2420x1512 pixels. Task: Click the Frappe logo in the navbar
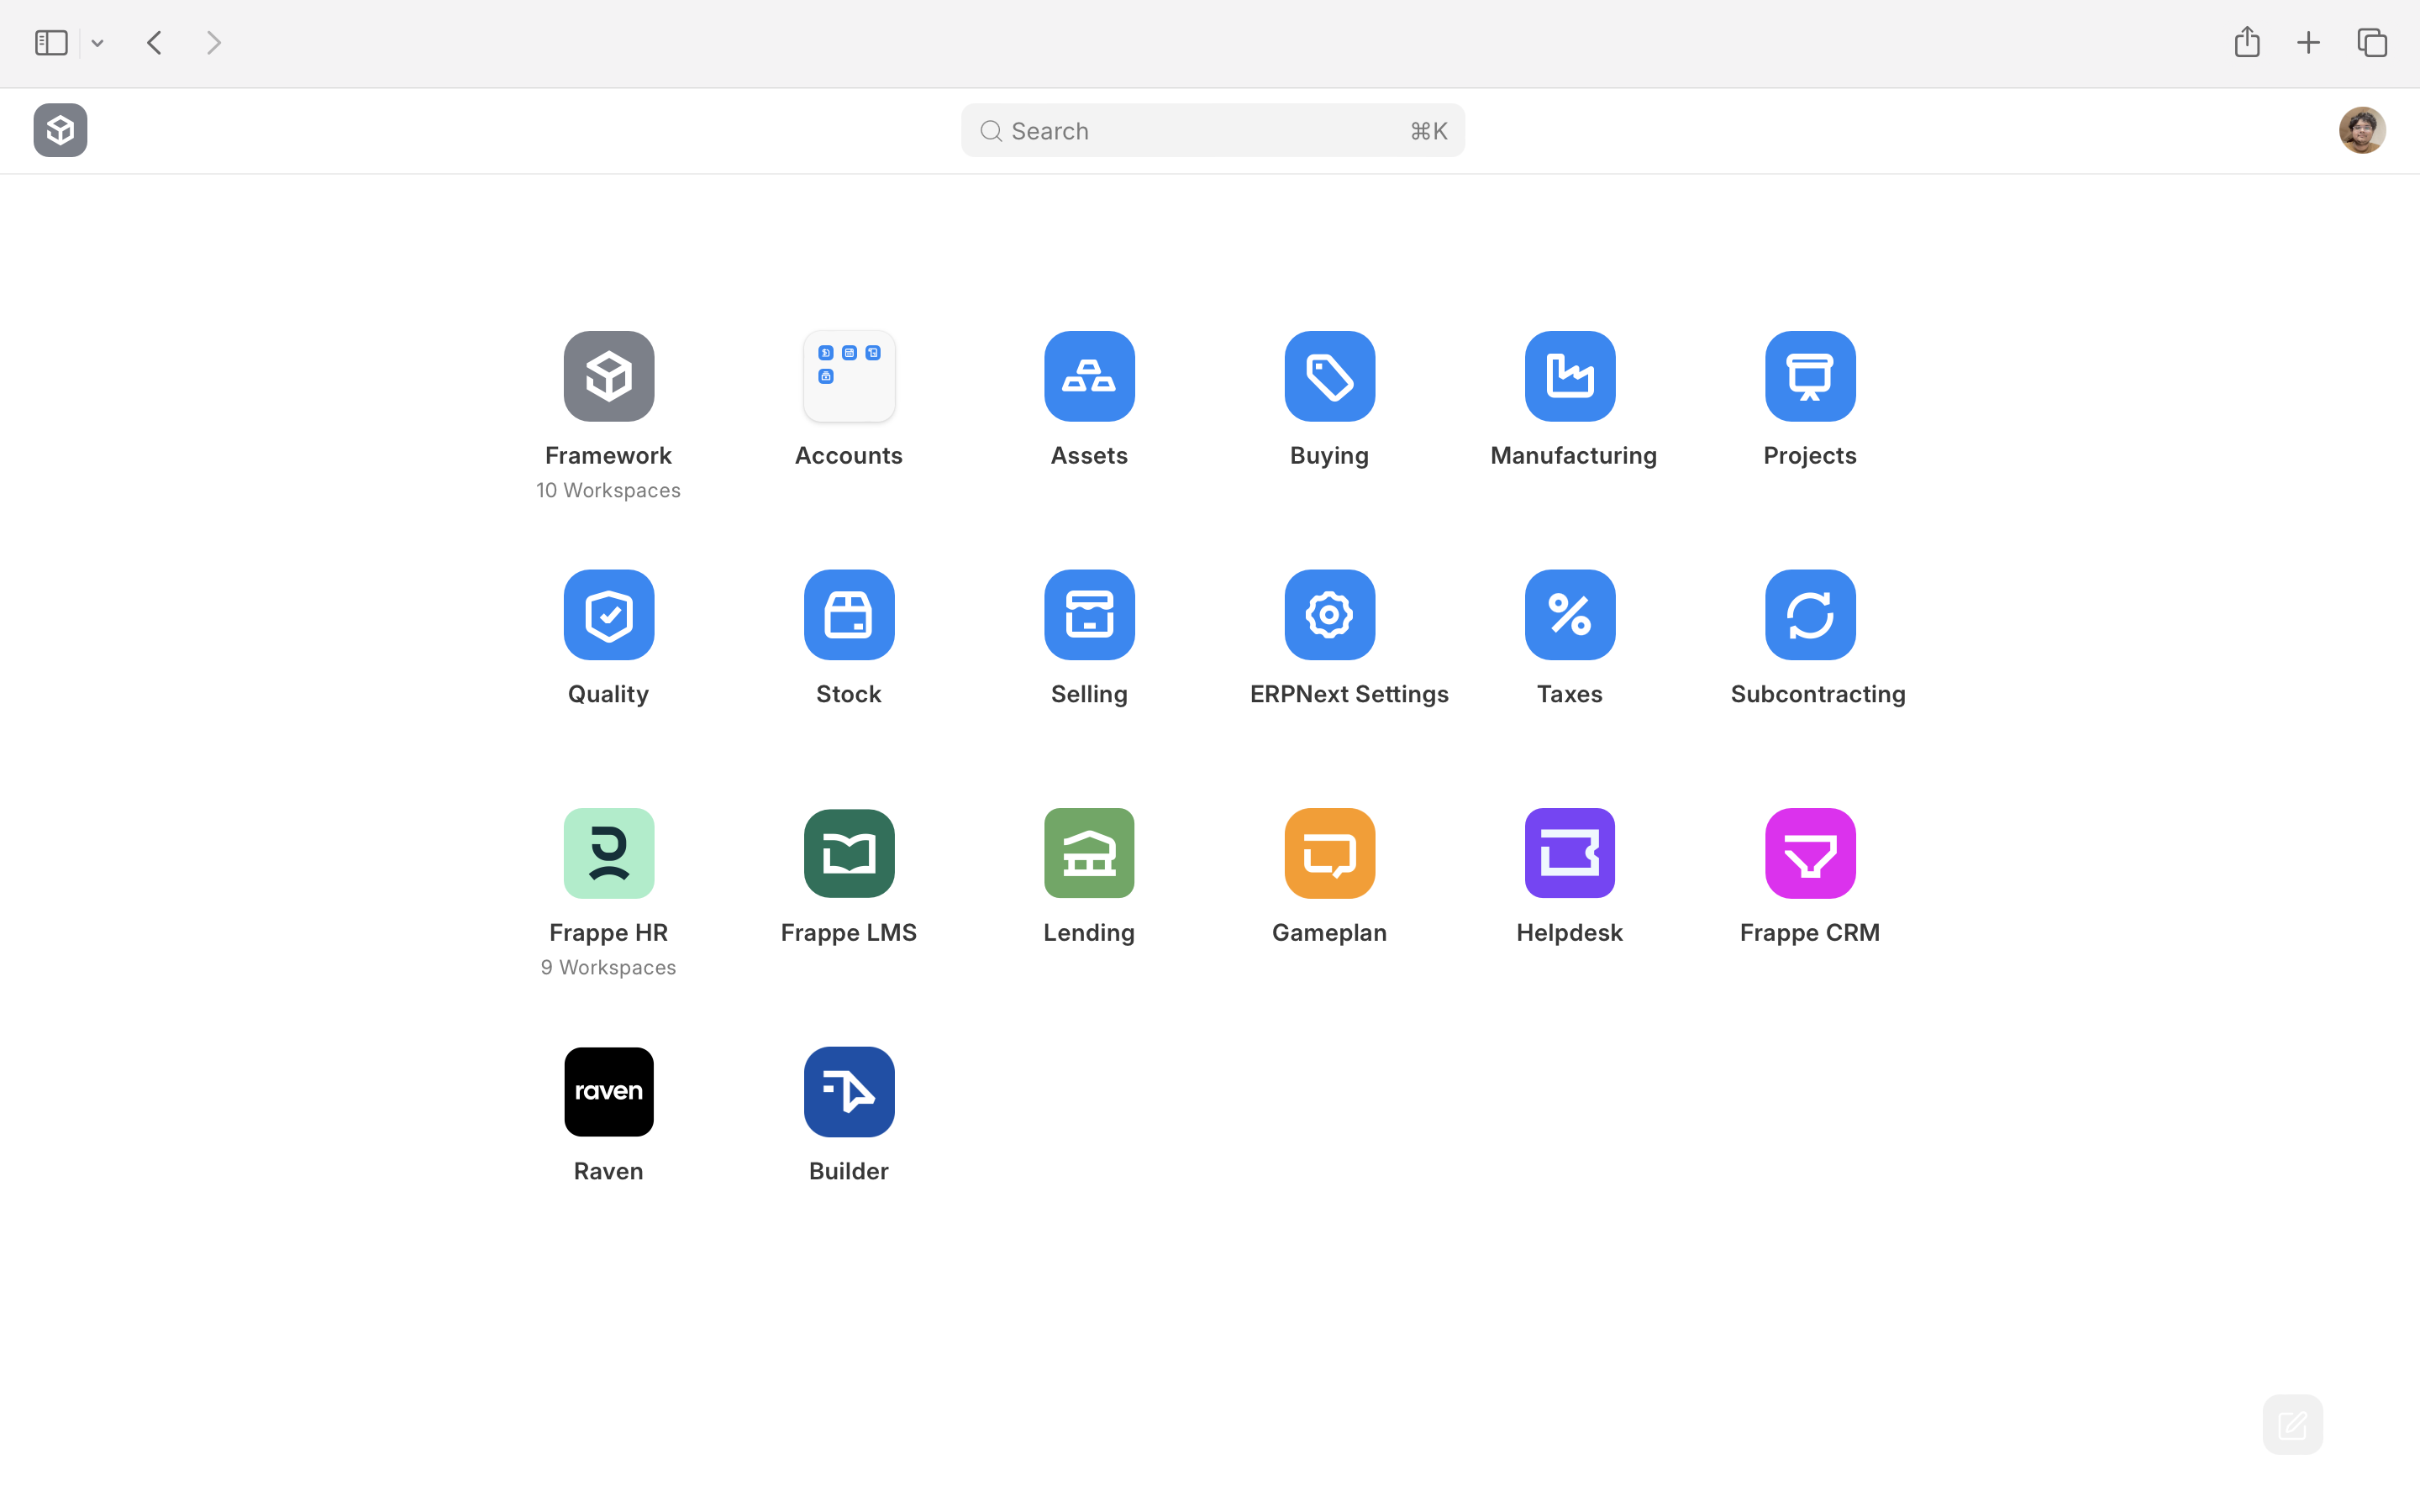pos(60,130)
